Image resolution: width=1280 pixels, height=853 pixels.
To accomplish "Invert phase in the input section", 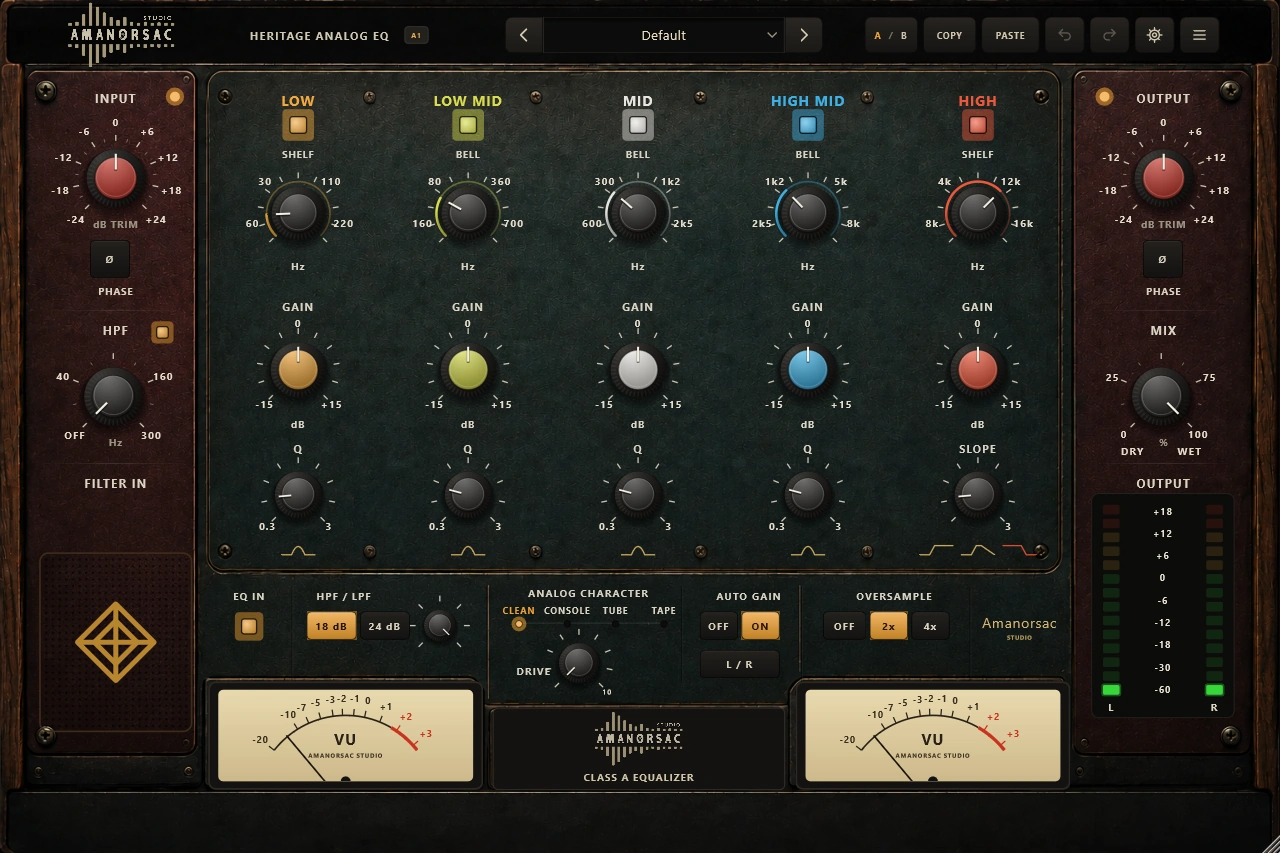I will click(110, 259).
